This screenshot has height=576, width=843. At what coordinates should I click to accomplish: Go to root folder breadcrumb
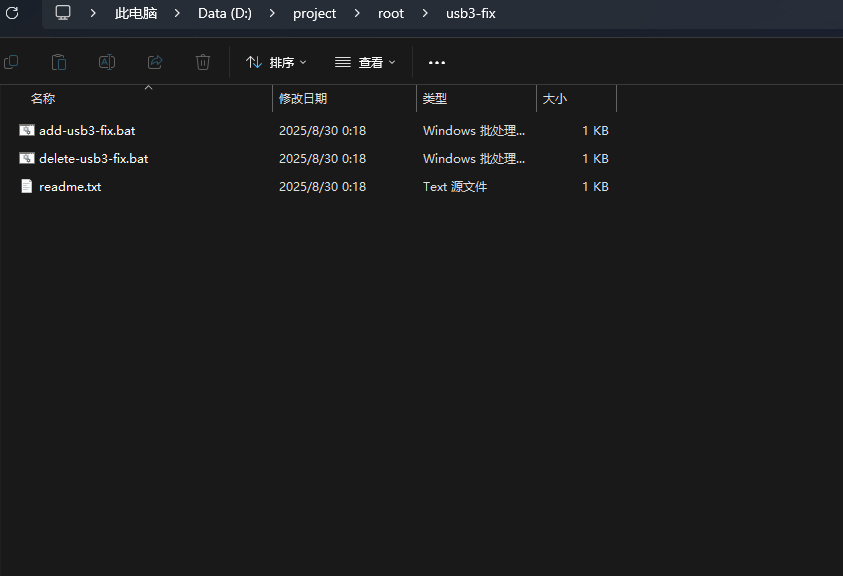pos(391,13)
